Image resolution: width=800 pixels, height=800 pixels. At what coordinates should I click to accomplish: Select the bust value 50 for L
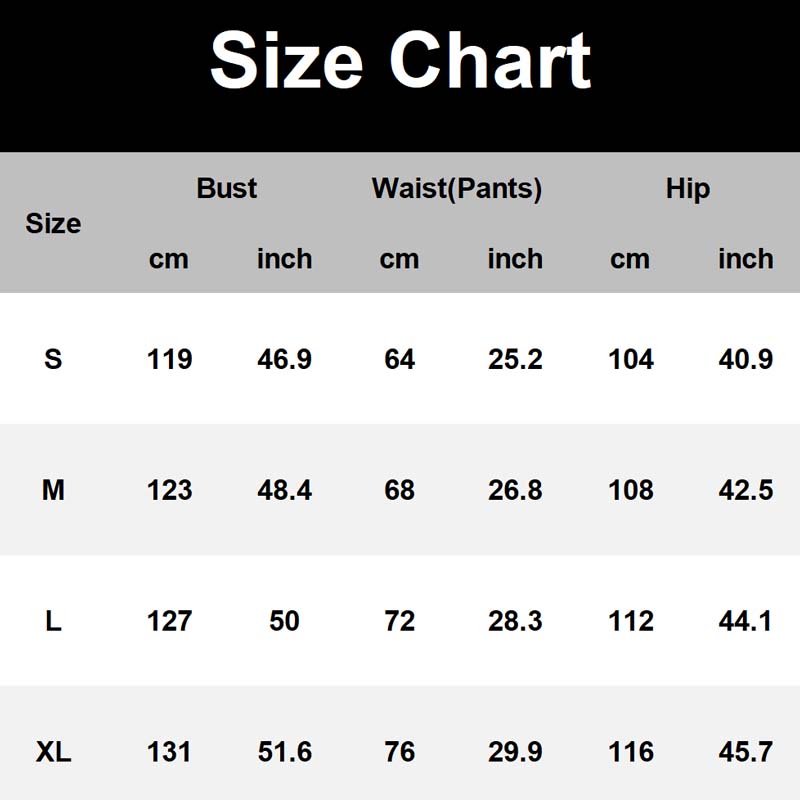(x=285, y=621)
